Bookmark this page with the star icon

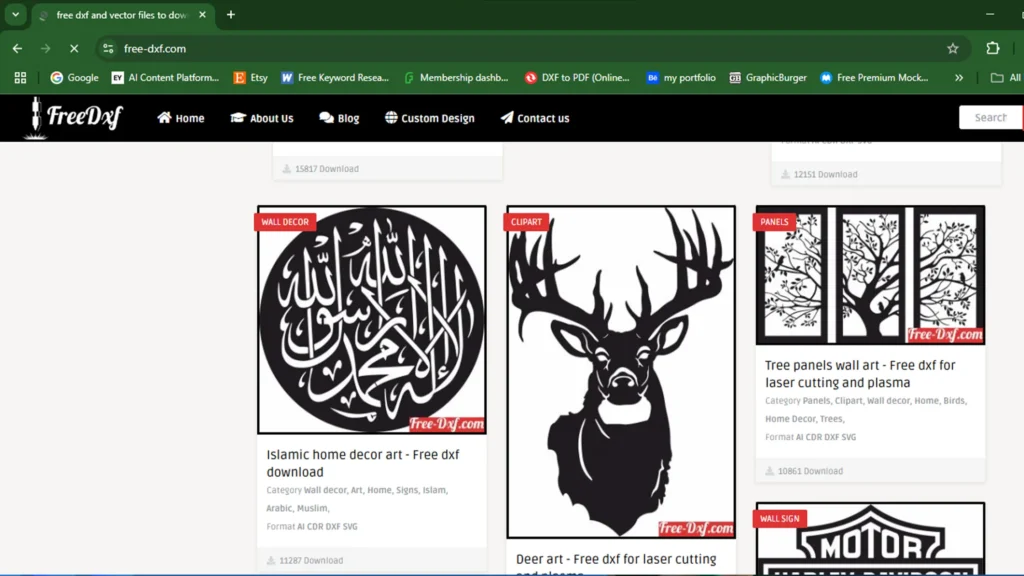coord(952,48)
